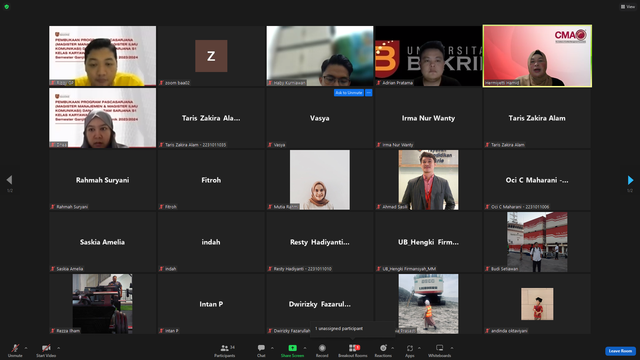Click muted mic icon on Budi Setiawan tile

[487, 269]
